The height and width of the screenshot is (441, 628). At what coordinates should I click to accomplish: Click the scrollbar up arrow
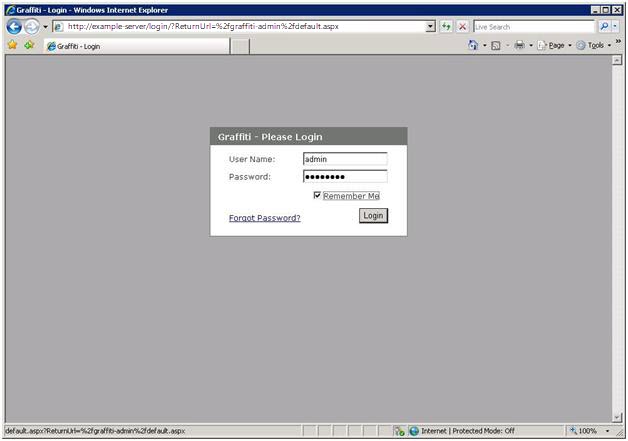617,60
